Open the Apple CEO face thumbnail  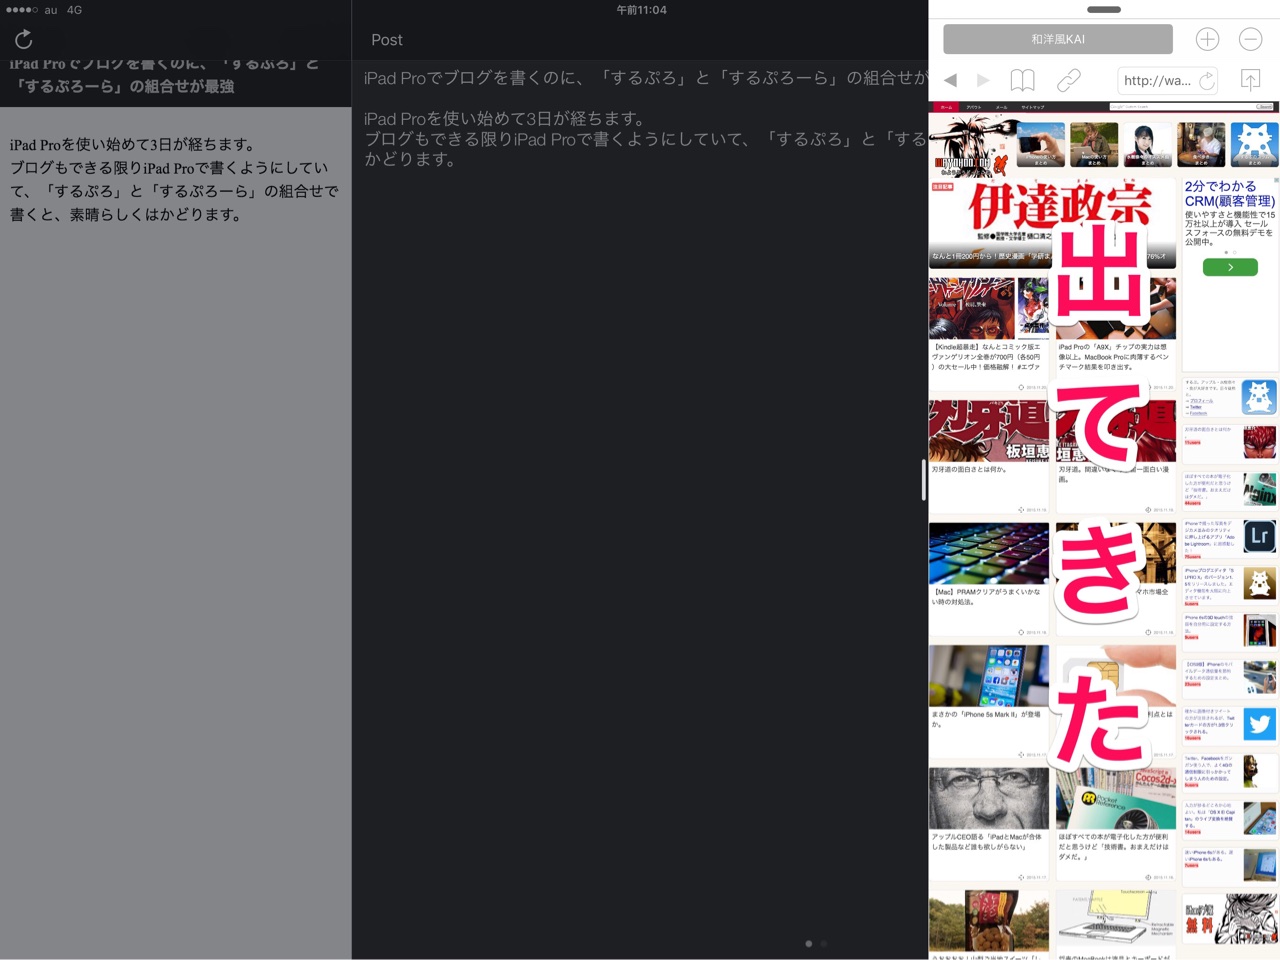point(988,798)
